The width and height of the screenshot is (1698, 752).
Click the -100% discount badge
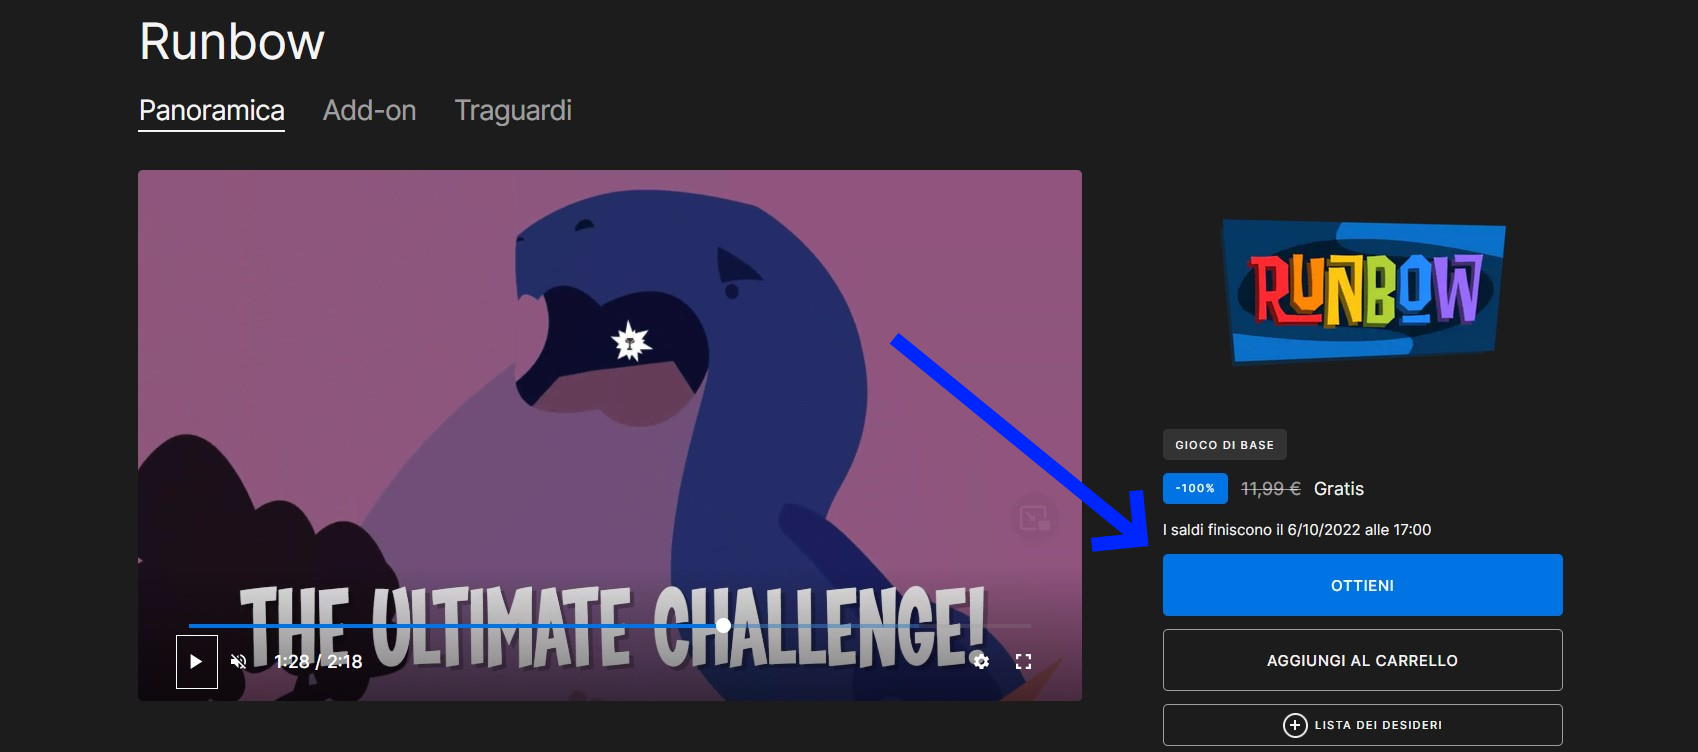(1195, 488)
